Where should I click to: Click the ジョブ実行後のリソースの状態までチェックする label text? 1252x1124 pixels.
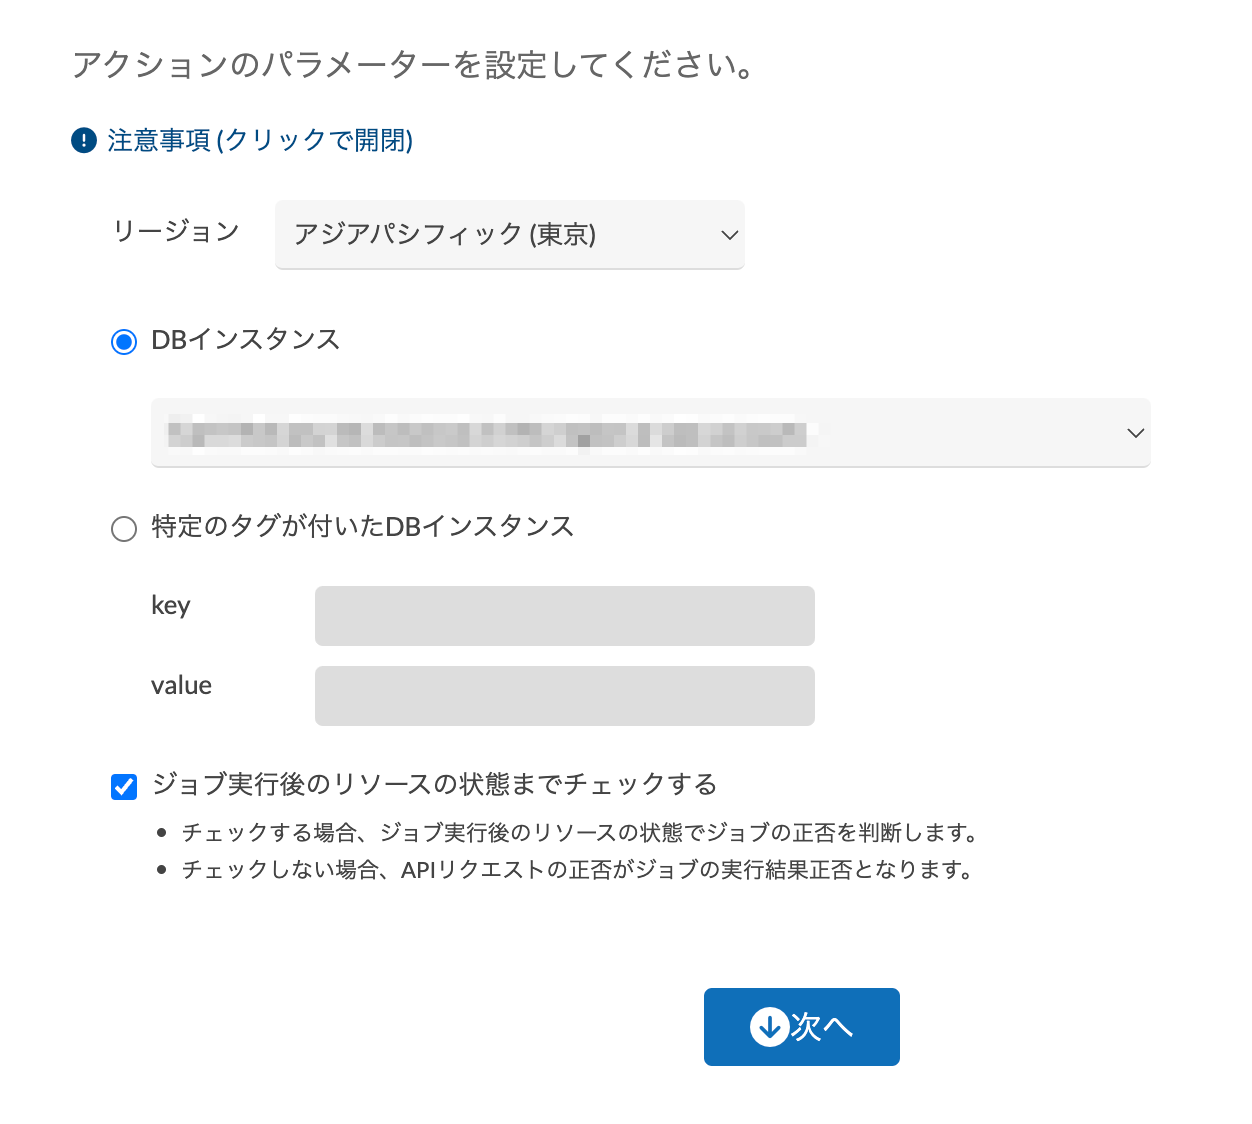pyautogui.click(x=435, y=784)
